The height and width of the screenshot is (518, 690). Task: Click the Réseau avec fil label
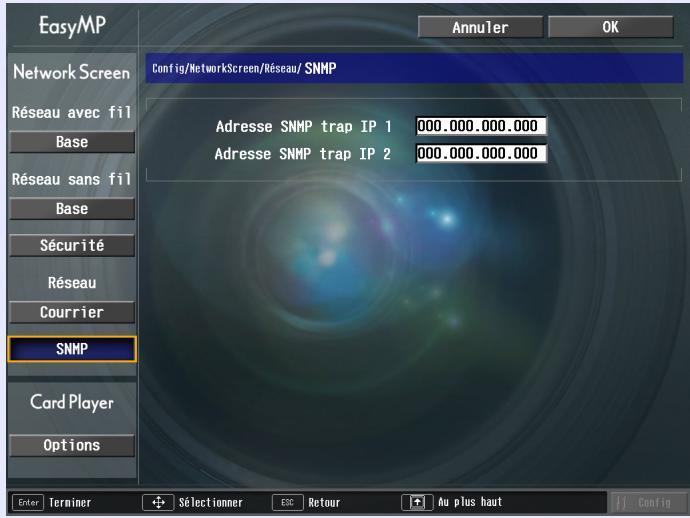[72, 112]
